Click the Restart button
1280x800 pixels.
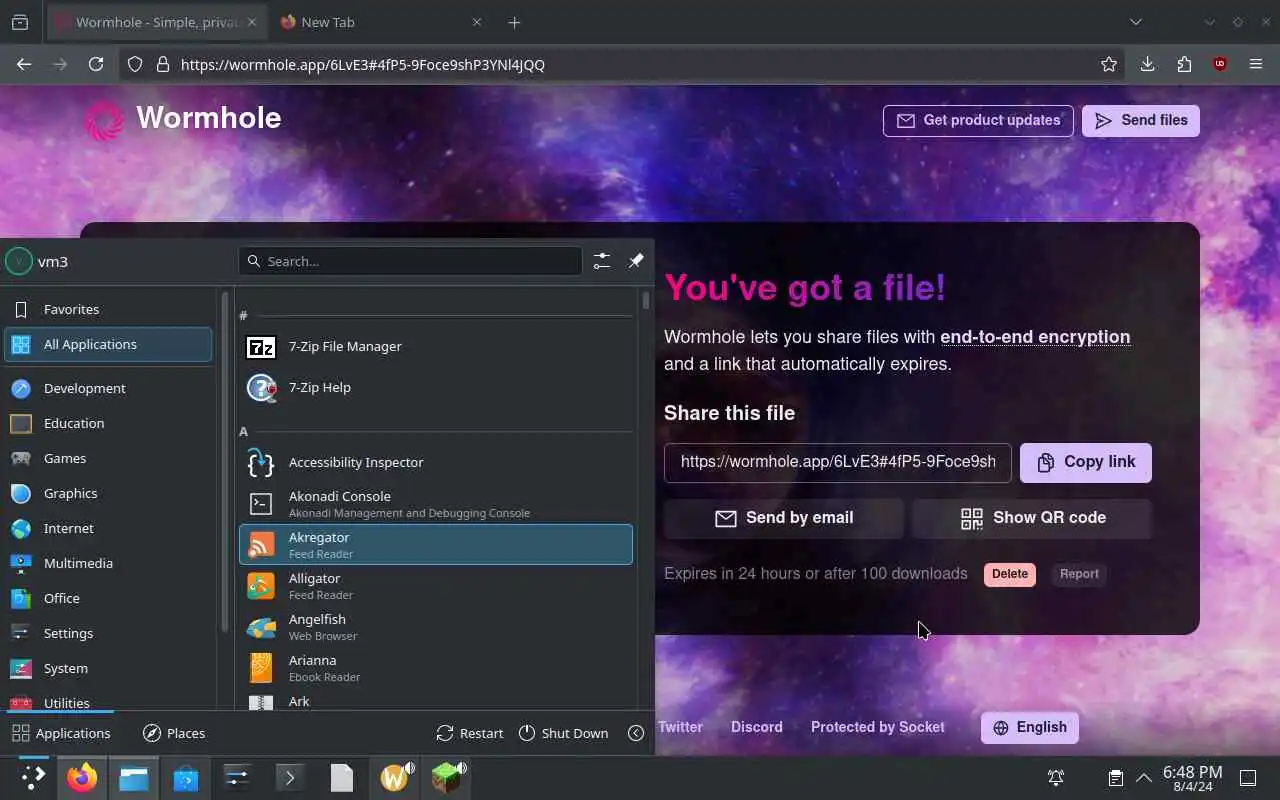470,733
